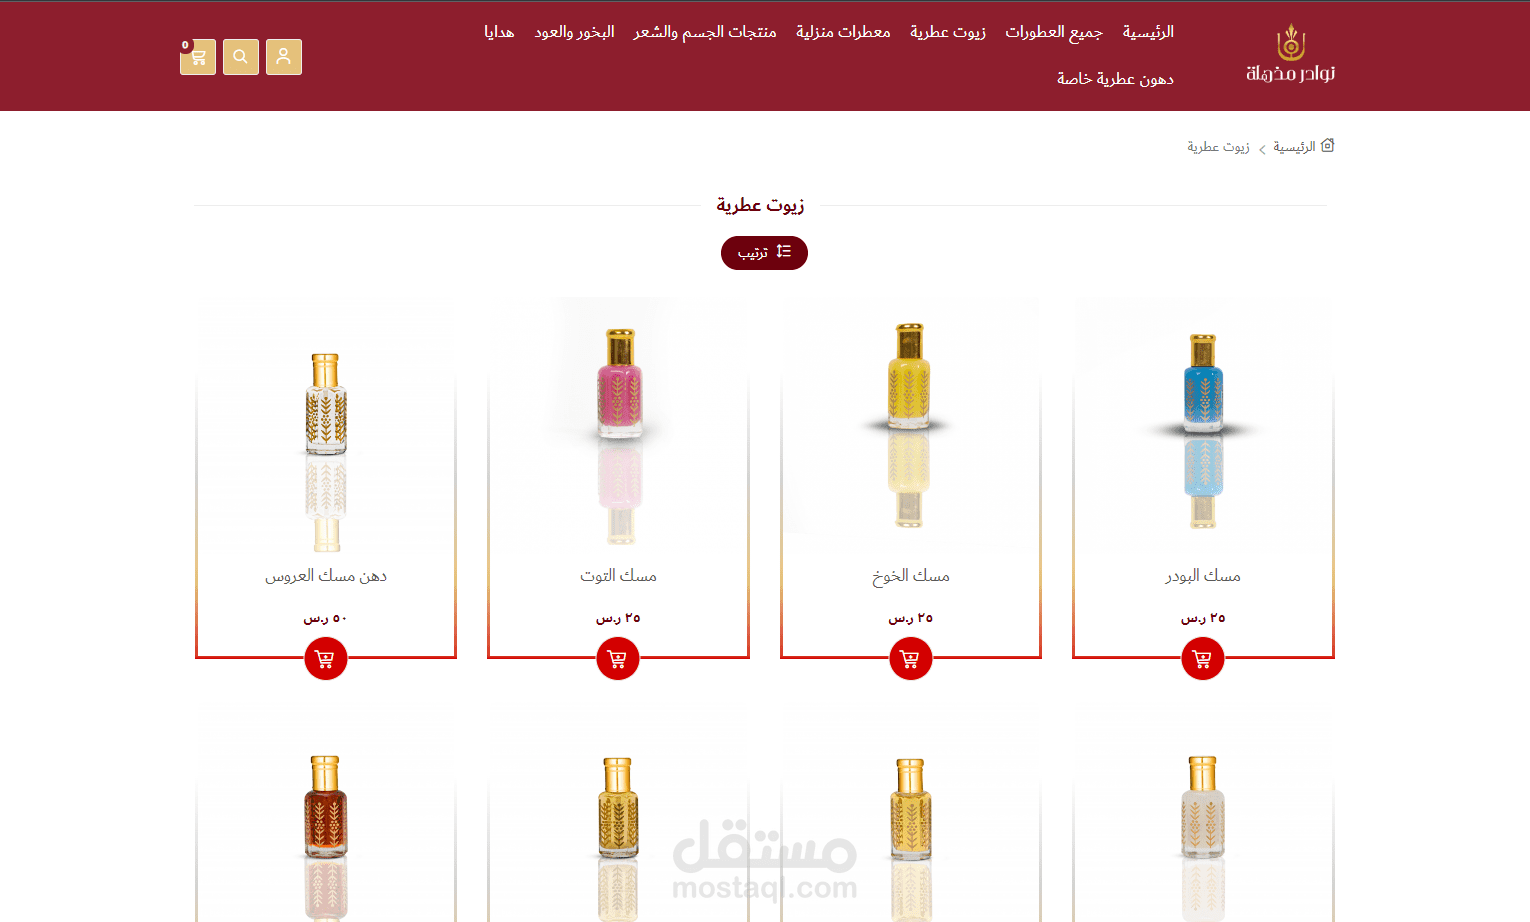Open the مسك التوت product title
The height and width of the screenshot is (922, 1530).
pyautogui.click(x=618, y=576)
